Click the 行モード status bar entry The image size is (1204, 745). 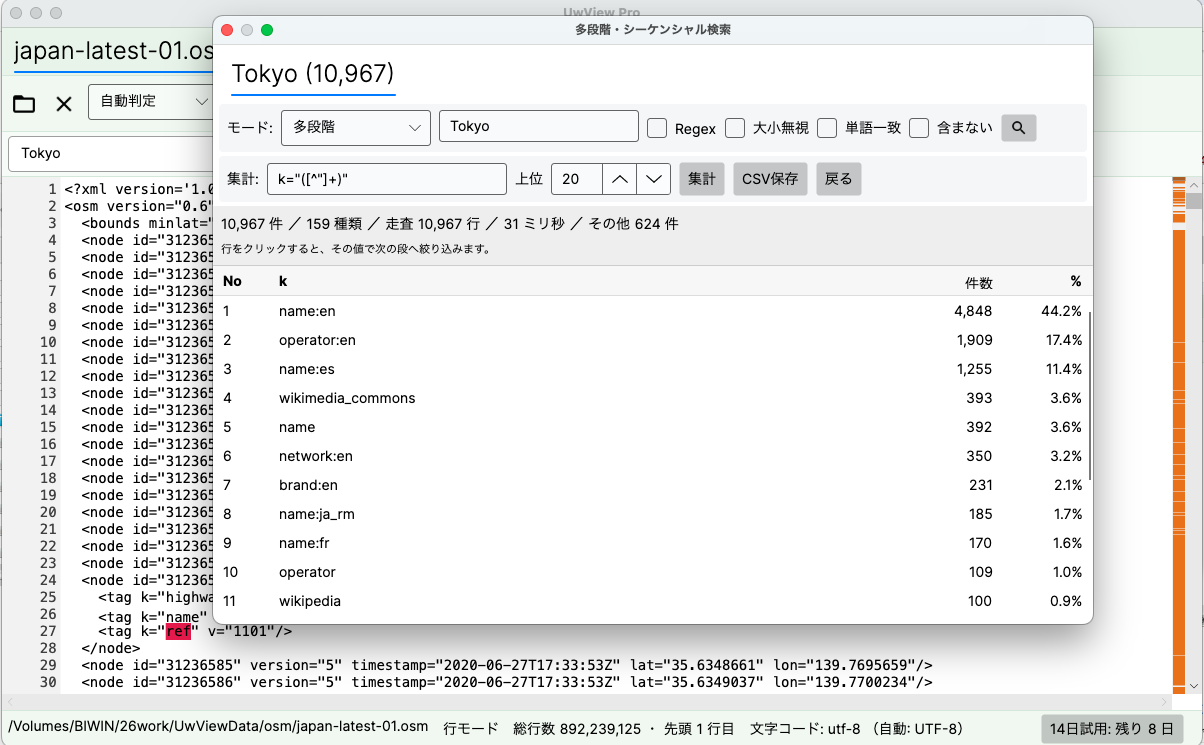(470, 728)
